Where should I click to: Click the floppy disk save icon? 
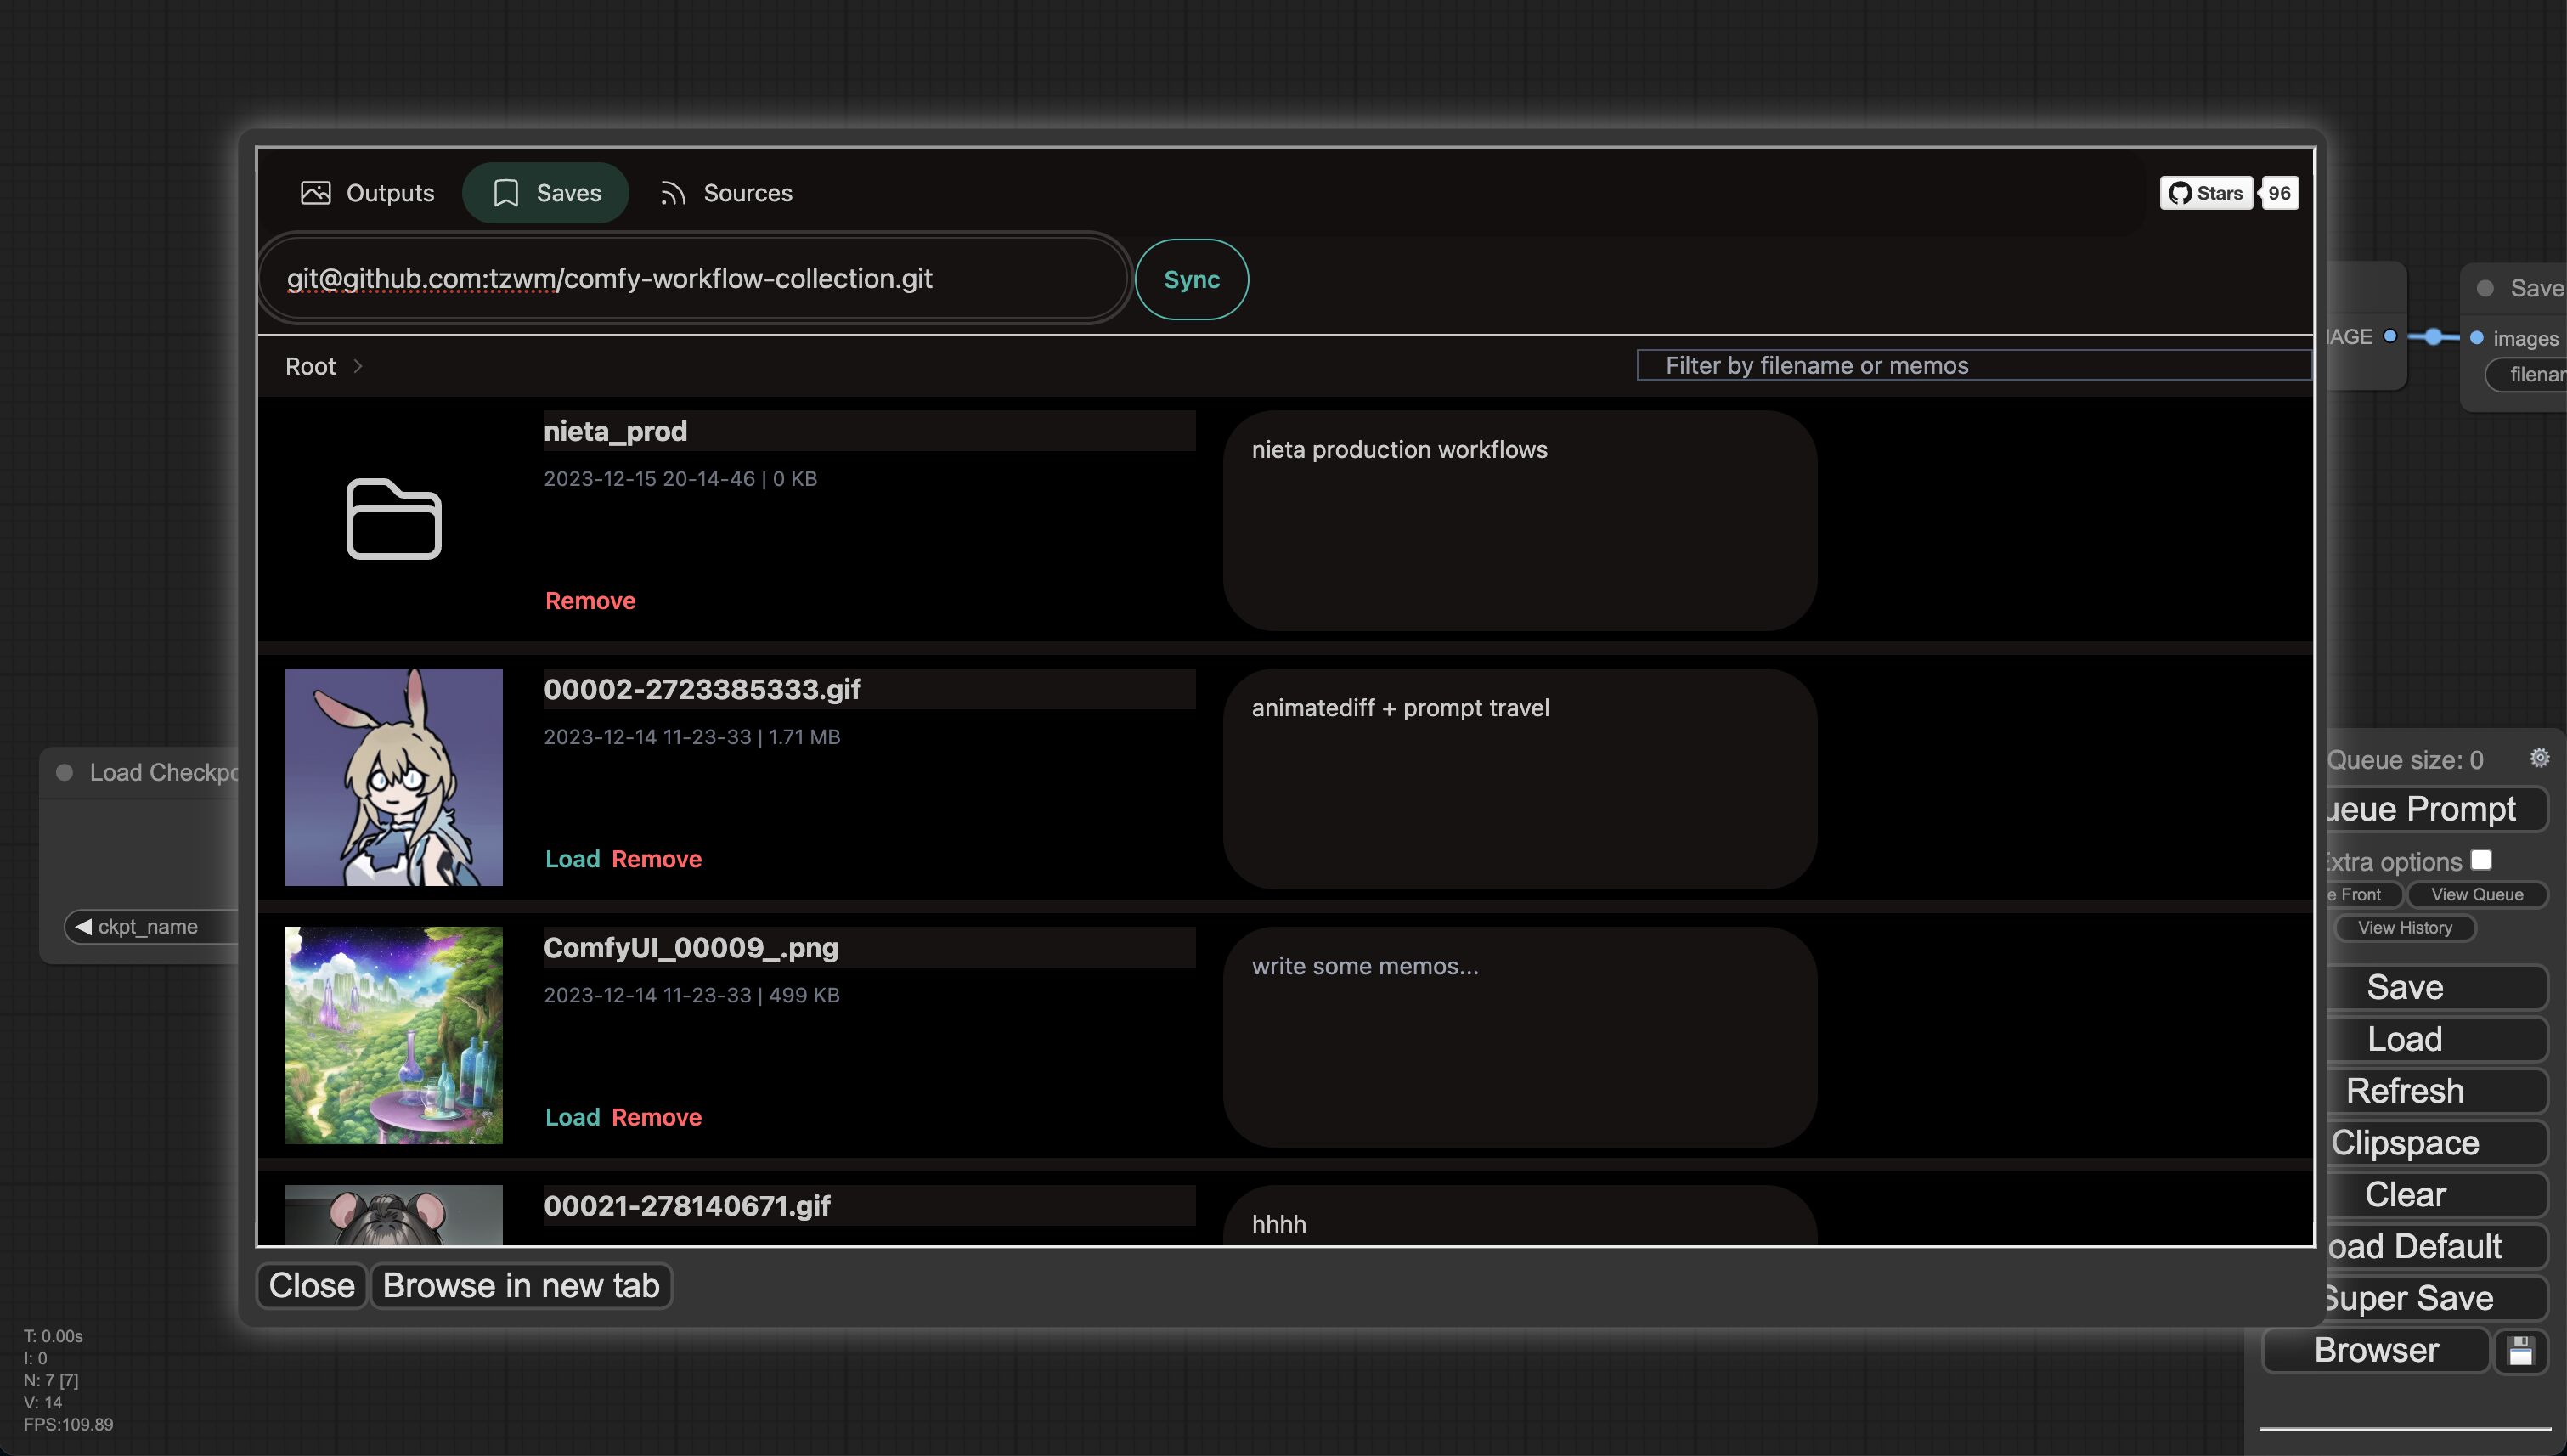[x=2520, y=1351]
